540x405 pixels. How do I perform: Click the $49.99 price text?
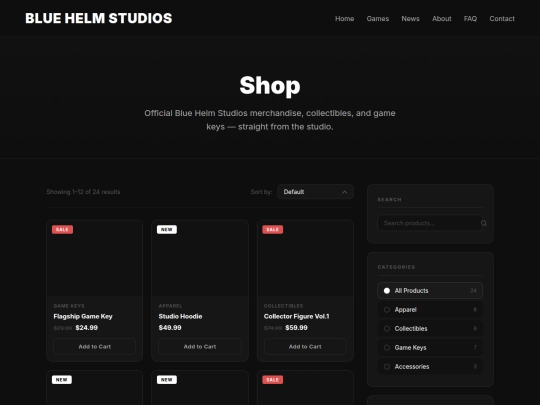tap(170, 328)
